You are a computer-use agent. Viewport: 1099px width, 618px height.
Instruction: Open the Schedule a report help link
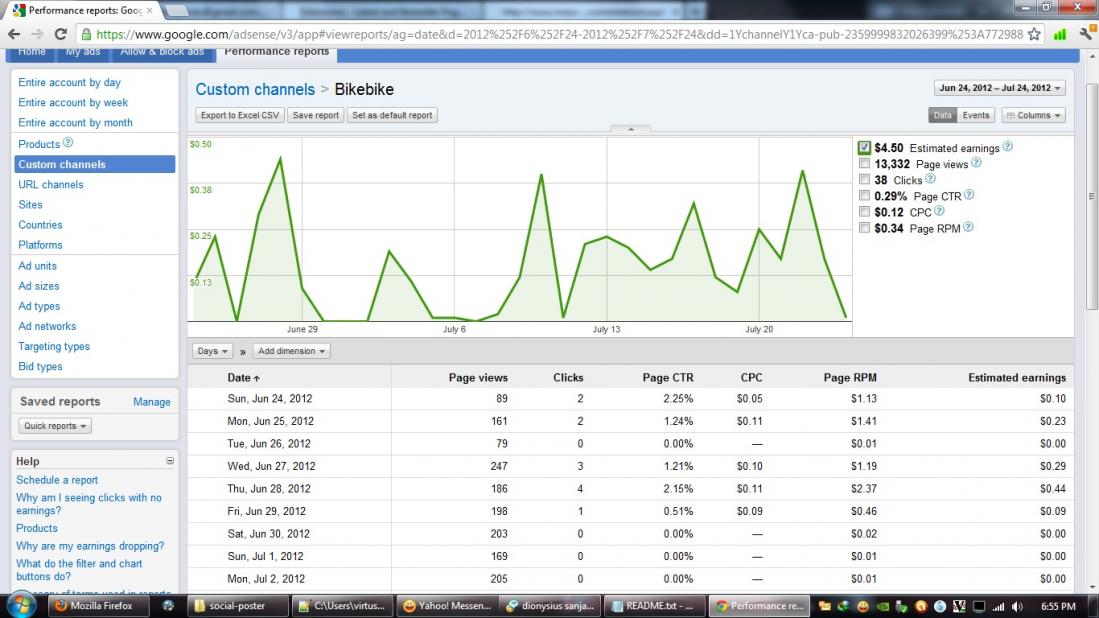[x=57, y=480]
